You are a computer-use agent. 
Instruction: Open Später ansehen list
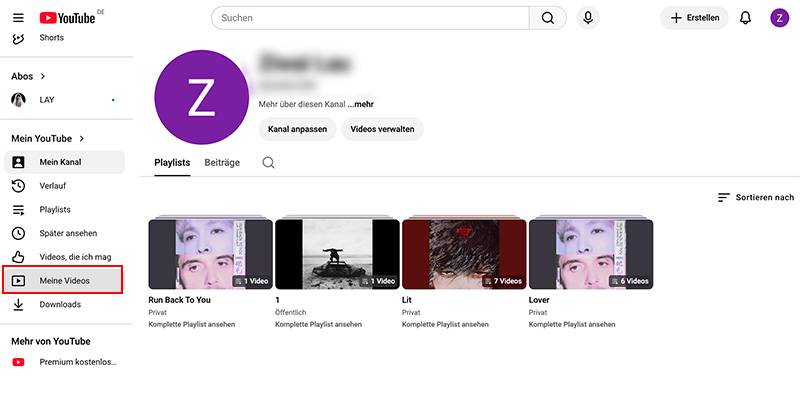pos(64,233)
